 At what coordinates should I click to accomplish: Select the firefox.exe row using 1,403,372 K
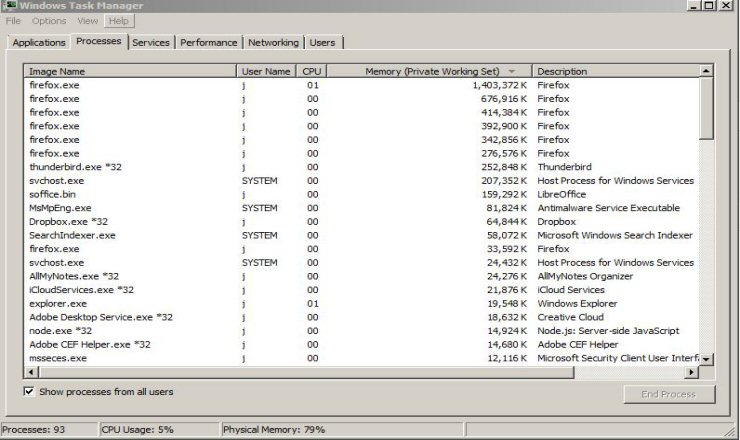pyautogui.click(x=362, y=85)
